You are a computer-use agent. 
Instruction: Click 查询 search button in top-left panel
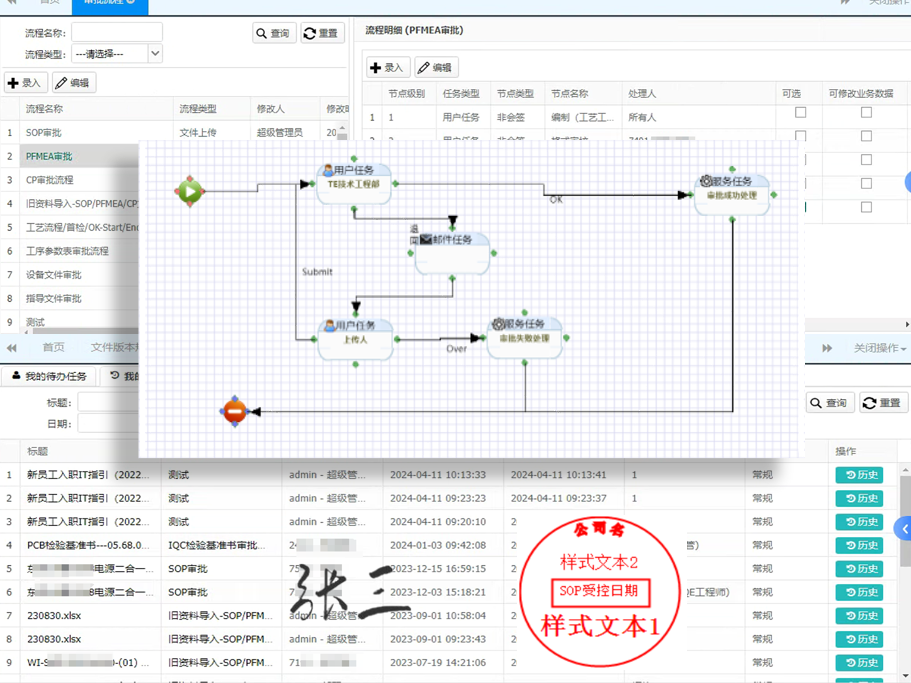(x=274, y=33)
